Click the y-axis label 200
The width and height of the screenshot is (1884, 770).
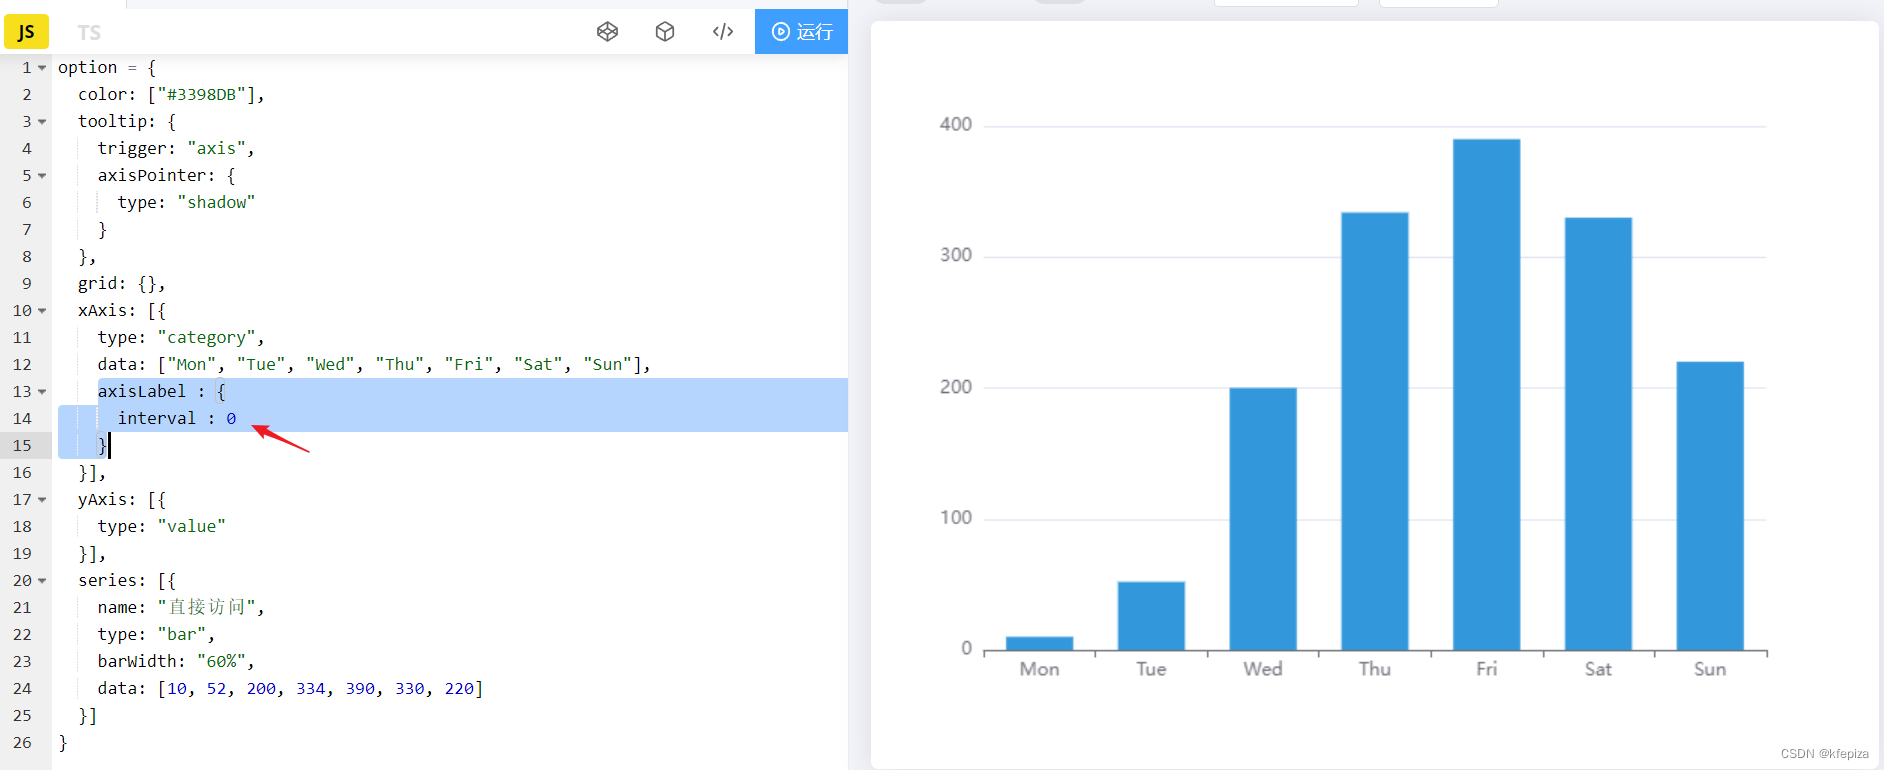955,387
